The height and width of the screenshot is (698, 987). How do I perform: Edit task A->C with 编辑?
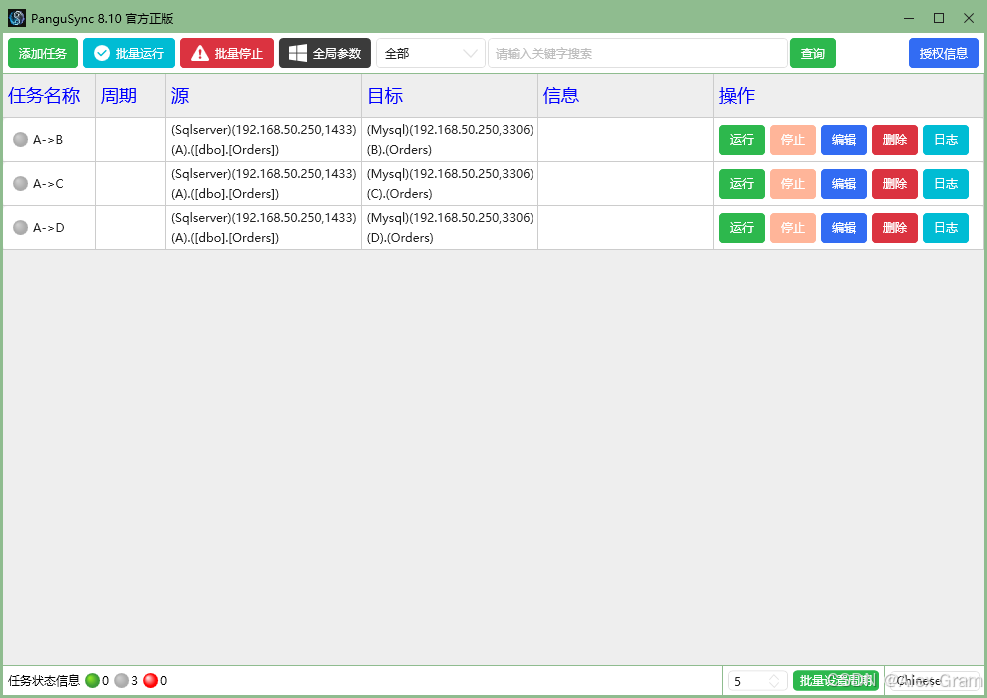[x=844, y=184]
